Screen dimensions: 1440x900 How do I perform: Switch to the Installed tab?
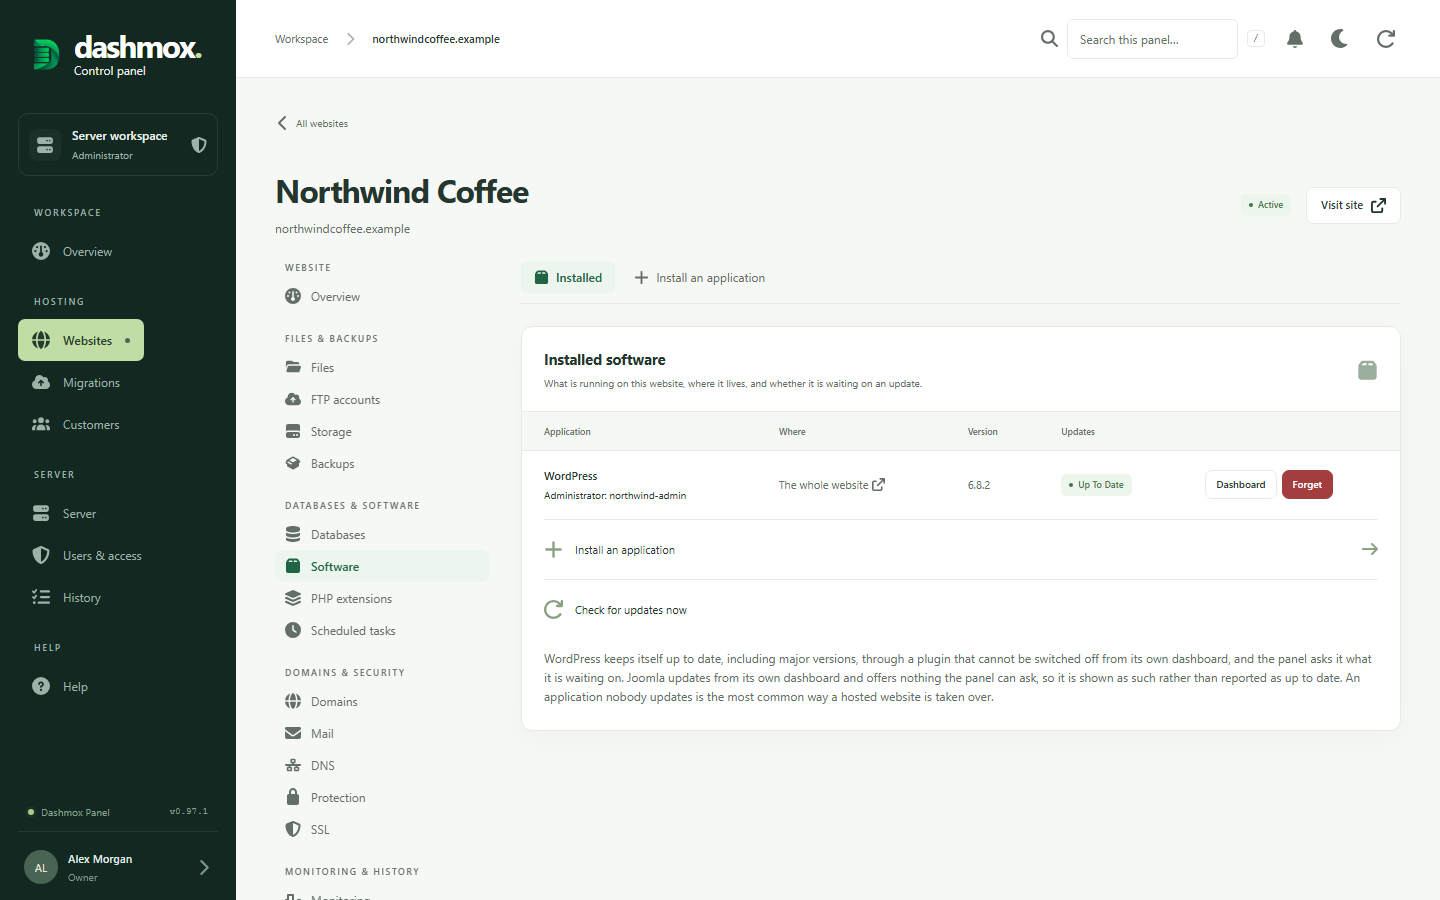click(x=568, y=278)
